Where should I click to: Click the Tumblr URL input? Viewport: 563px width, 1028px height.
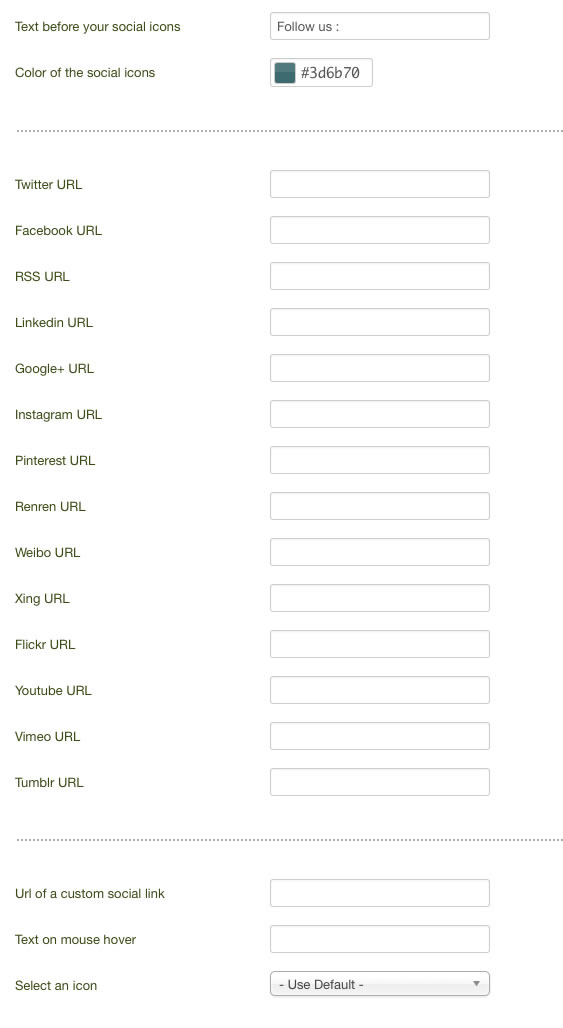click(379, 781)
